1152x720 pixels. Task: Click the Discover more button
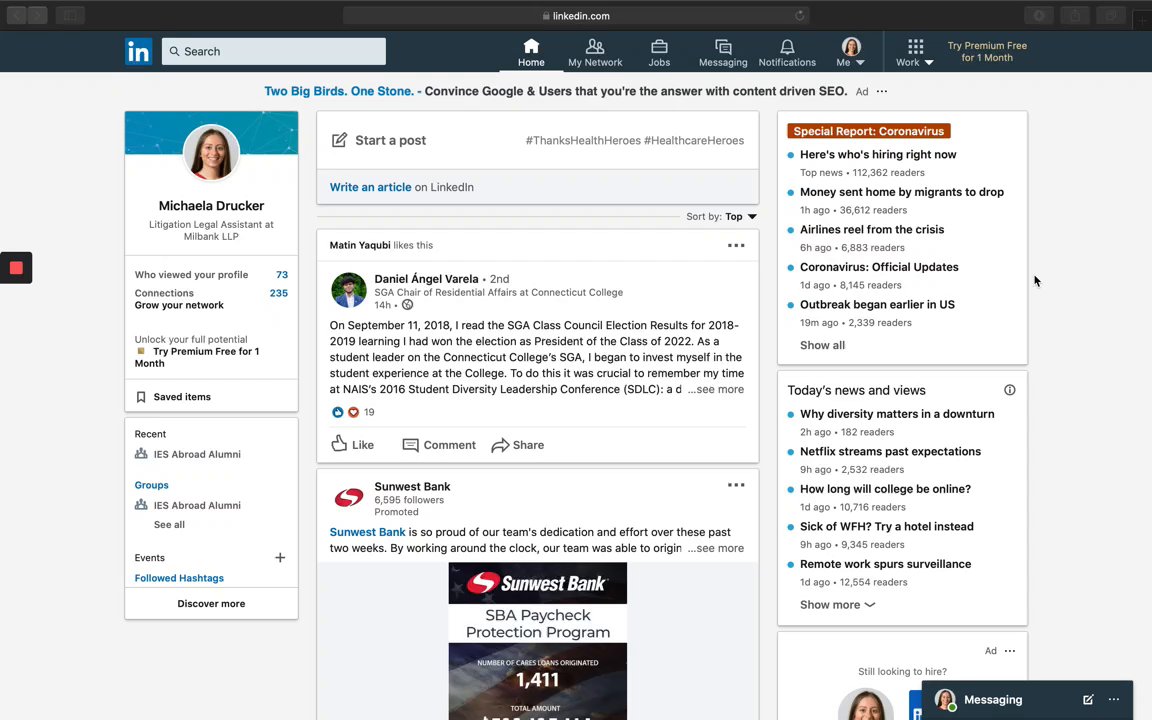click(211, 603)
